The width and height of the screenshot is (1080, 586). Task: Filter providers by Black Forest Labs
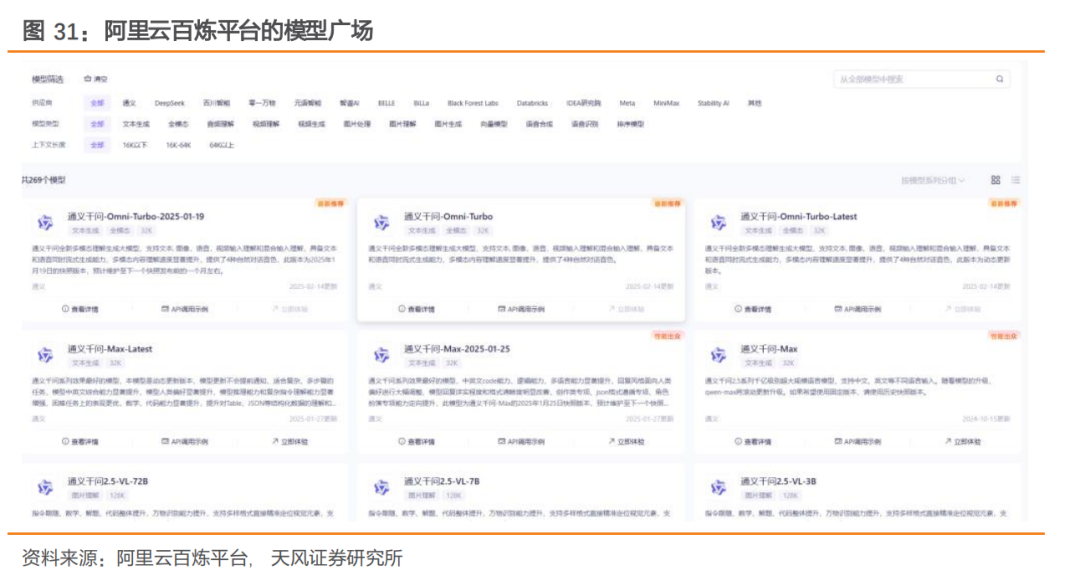point(472,103)
